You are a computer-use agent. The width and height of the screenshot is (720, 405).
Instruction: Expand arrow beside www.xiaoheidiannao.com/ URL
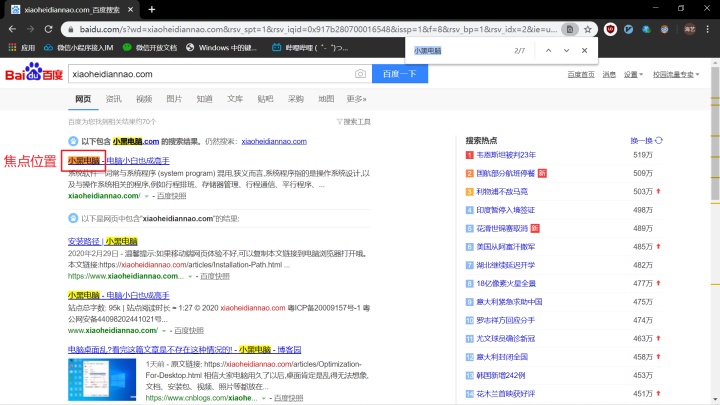[164, 331]
